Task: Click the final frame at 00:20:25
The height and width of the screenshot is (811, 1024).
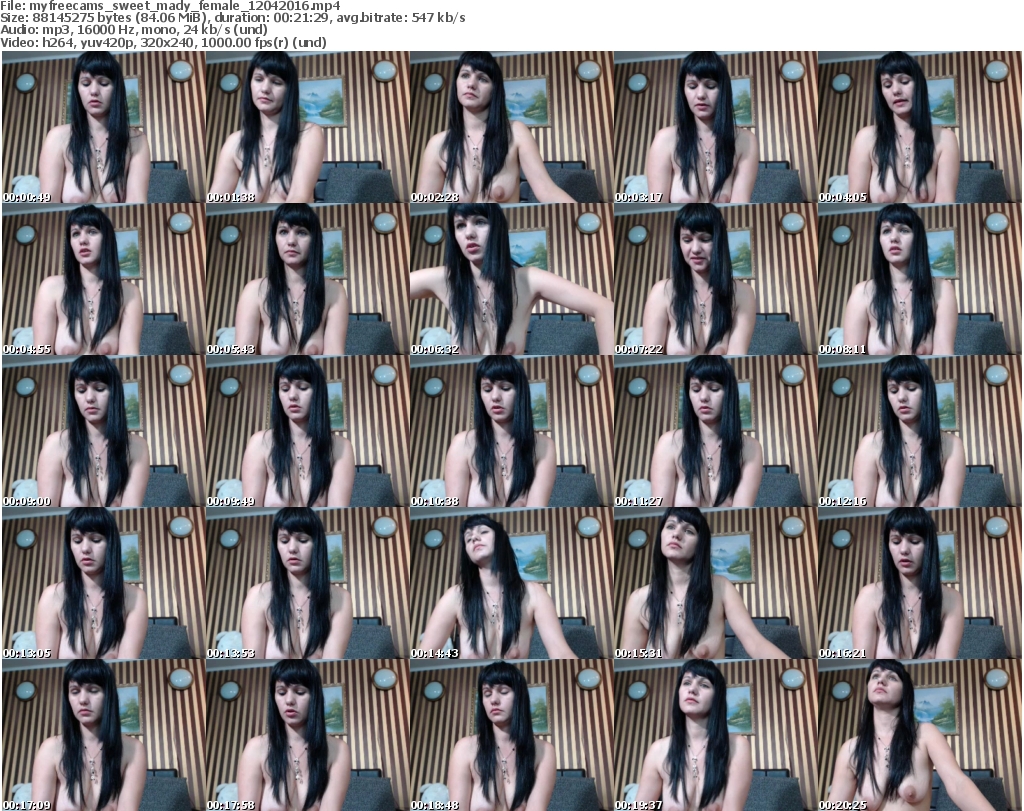Action: coord(919,735)
